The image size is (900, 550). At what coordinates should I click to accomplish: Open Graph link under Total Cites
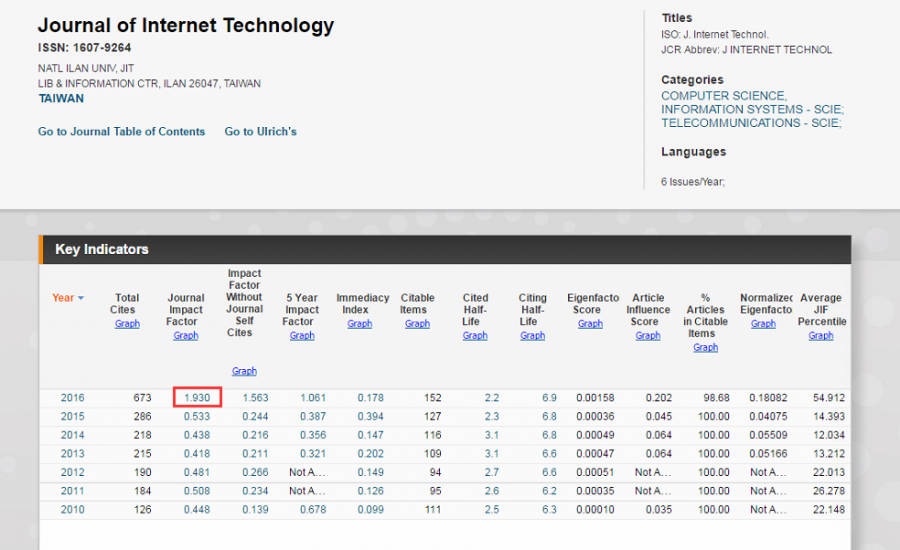(x=127, y=324)
